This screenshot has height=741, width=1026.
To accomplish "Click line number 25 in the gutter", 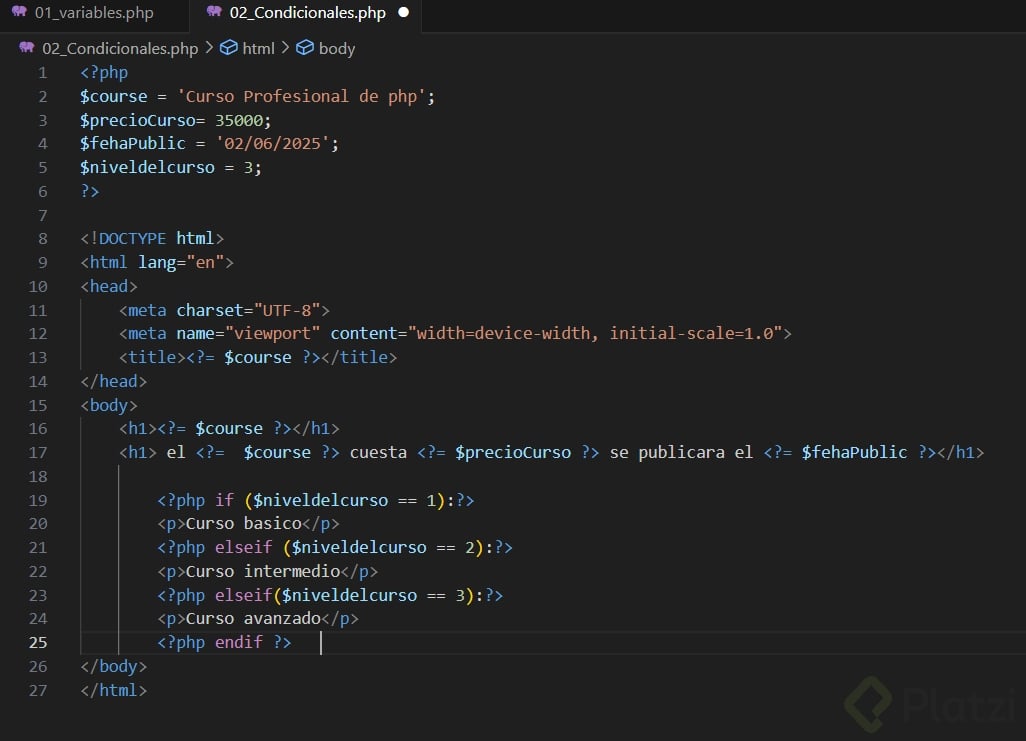I will tap(38, 643).
